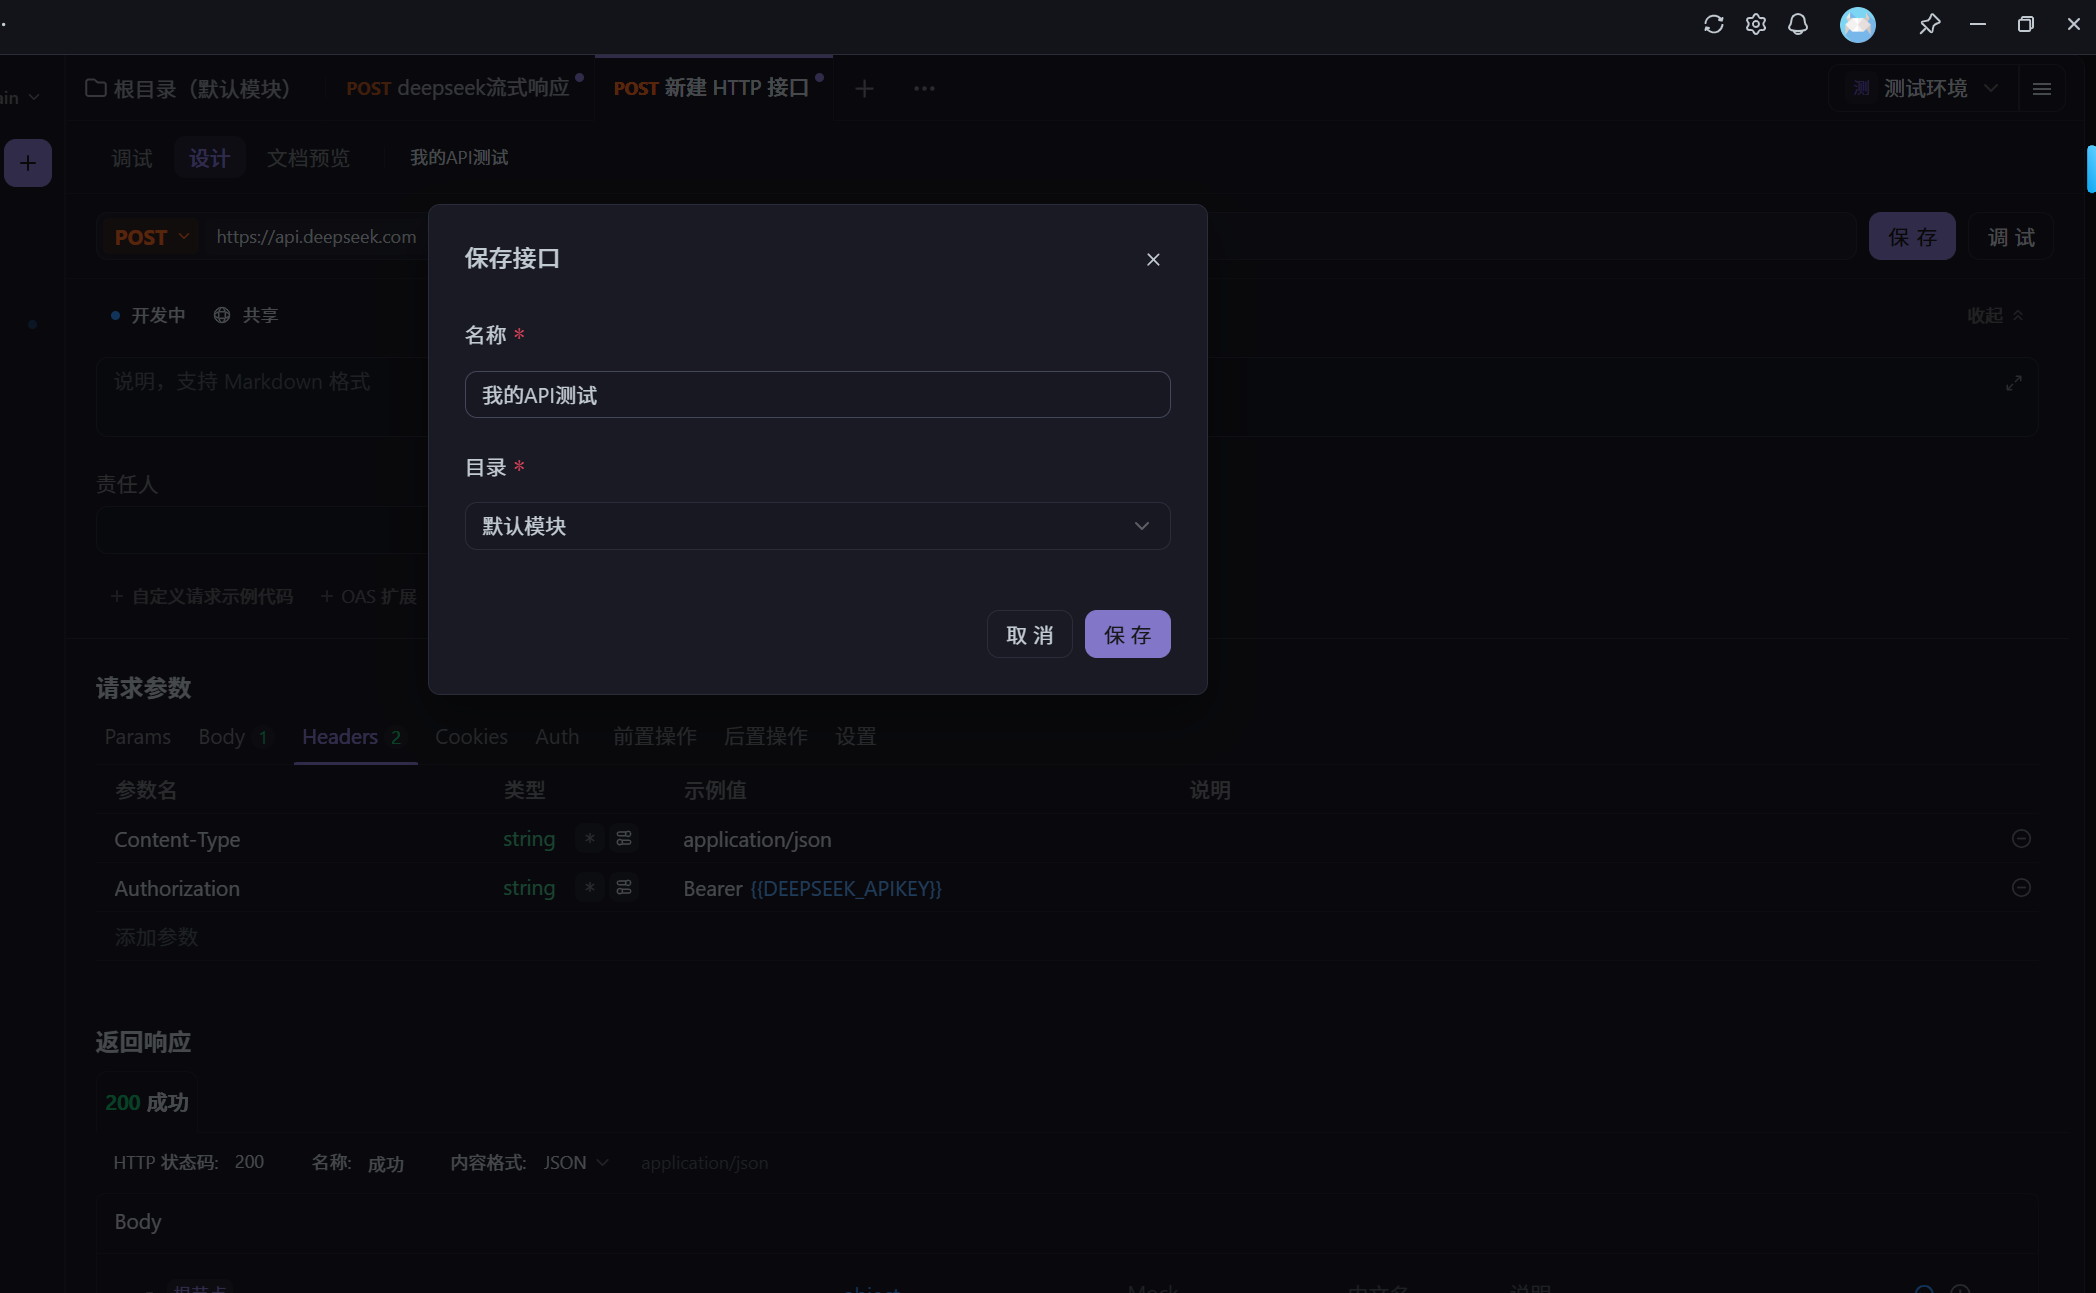The width and height of the screenshot is (2096, 1293).
Task: Toggle required asterisk for Authorization
Action: [x=590, y=888]
